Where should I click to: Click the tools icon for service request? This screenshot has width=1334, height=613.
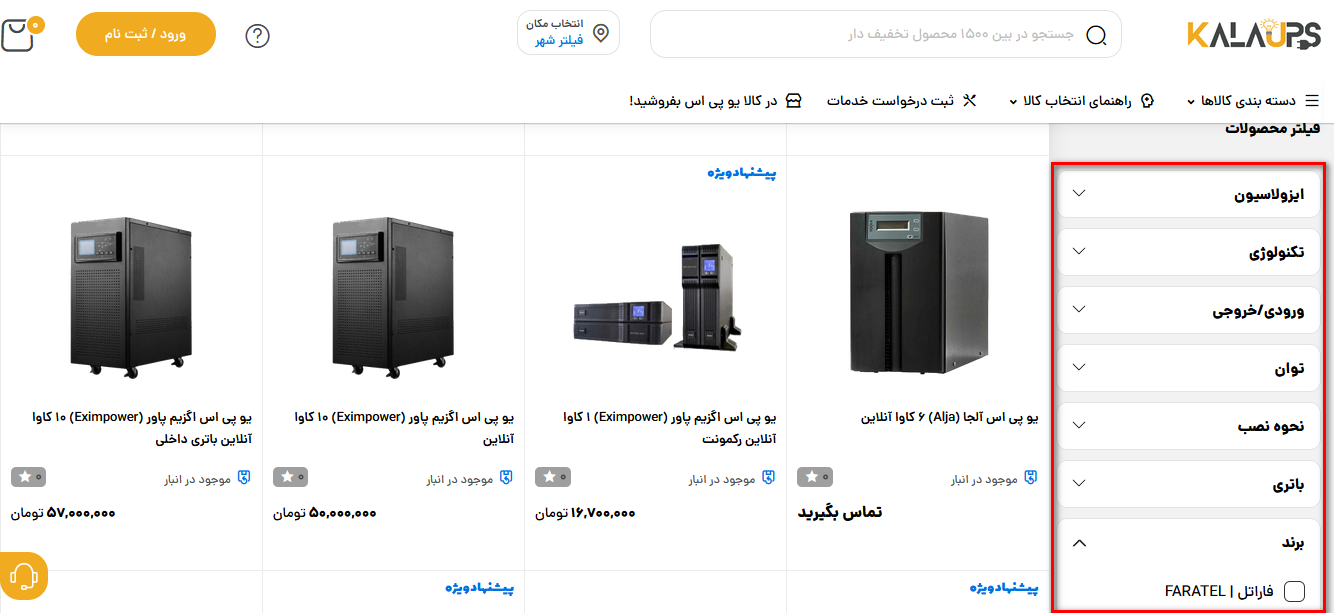pyautogui.click(x=969, y=101)
